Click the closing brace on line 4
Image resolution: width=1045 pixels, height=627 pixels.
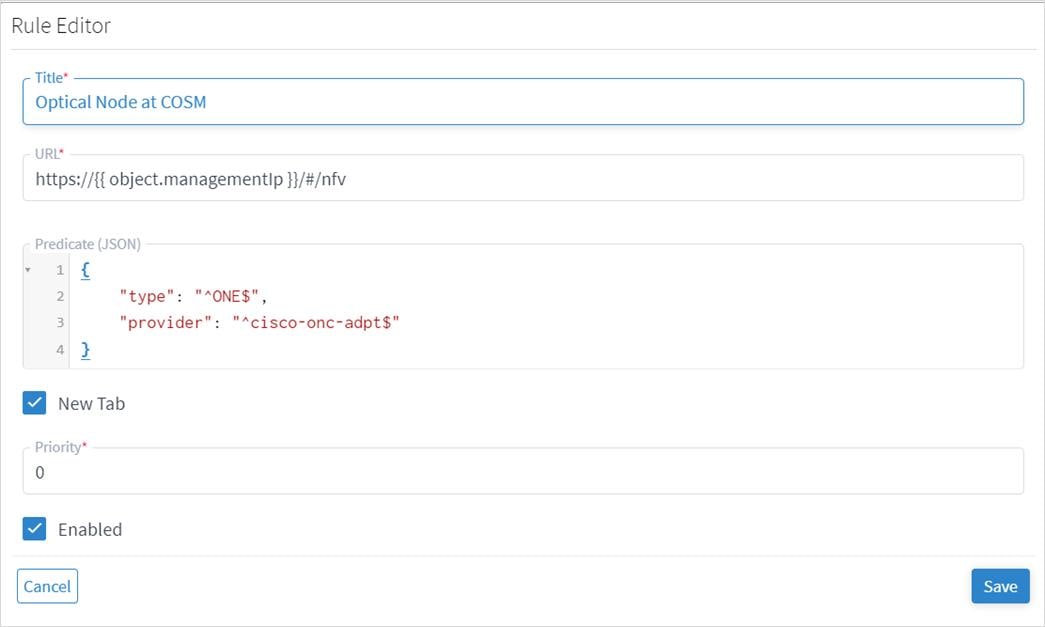[85, 349]
